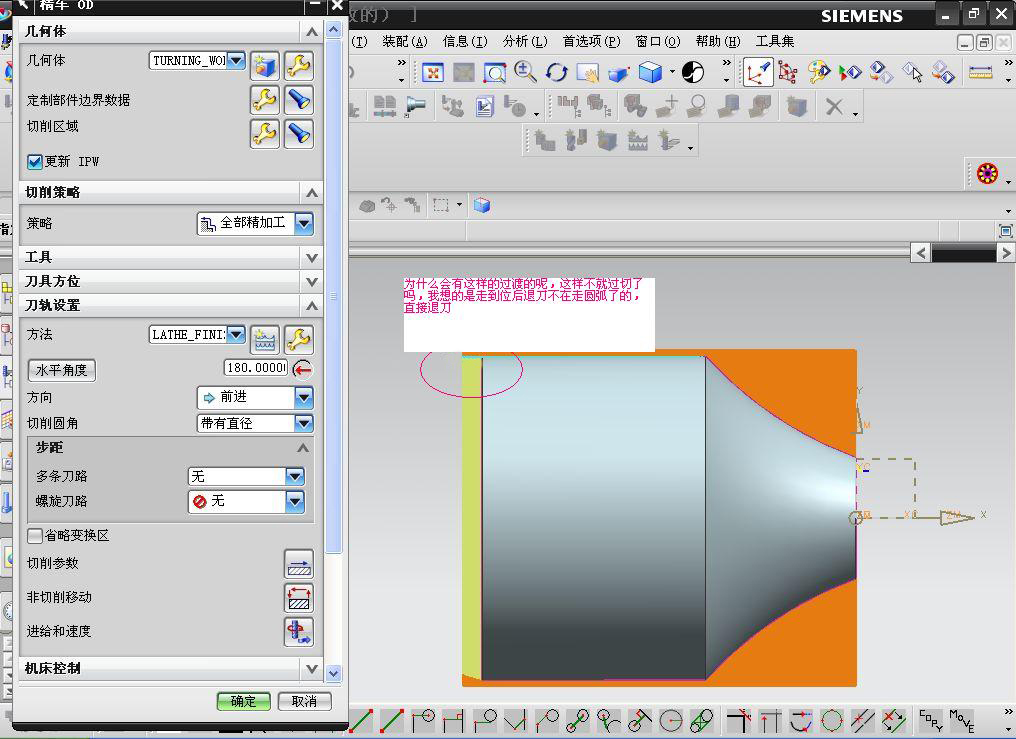The width and height of the screenshot is (1016, 739).
Task: Click the Fit view icon in toolbar
Action: point(432,73)
